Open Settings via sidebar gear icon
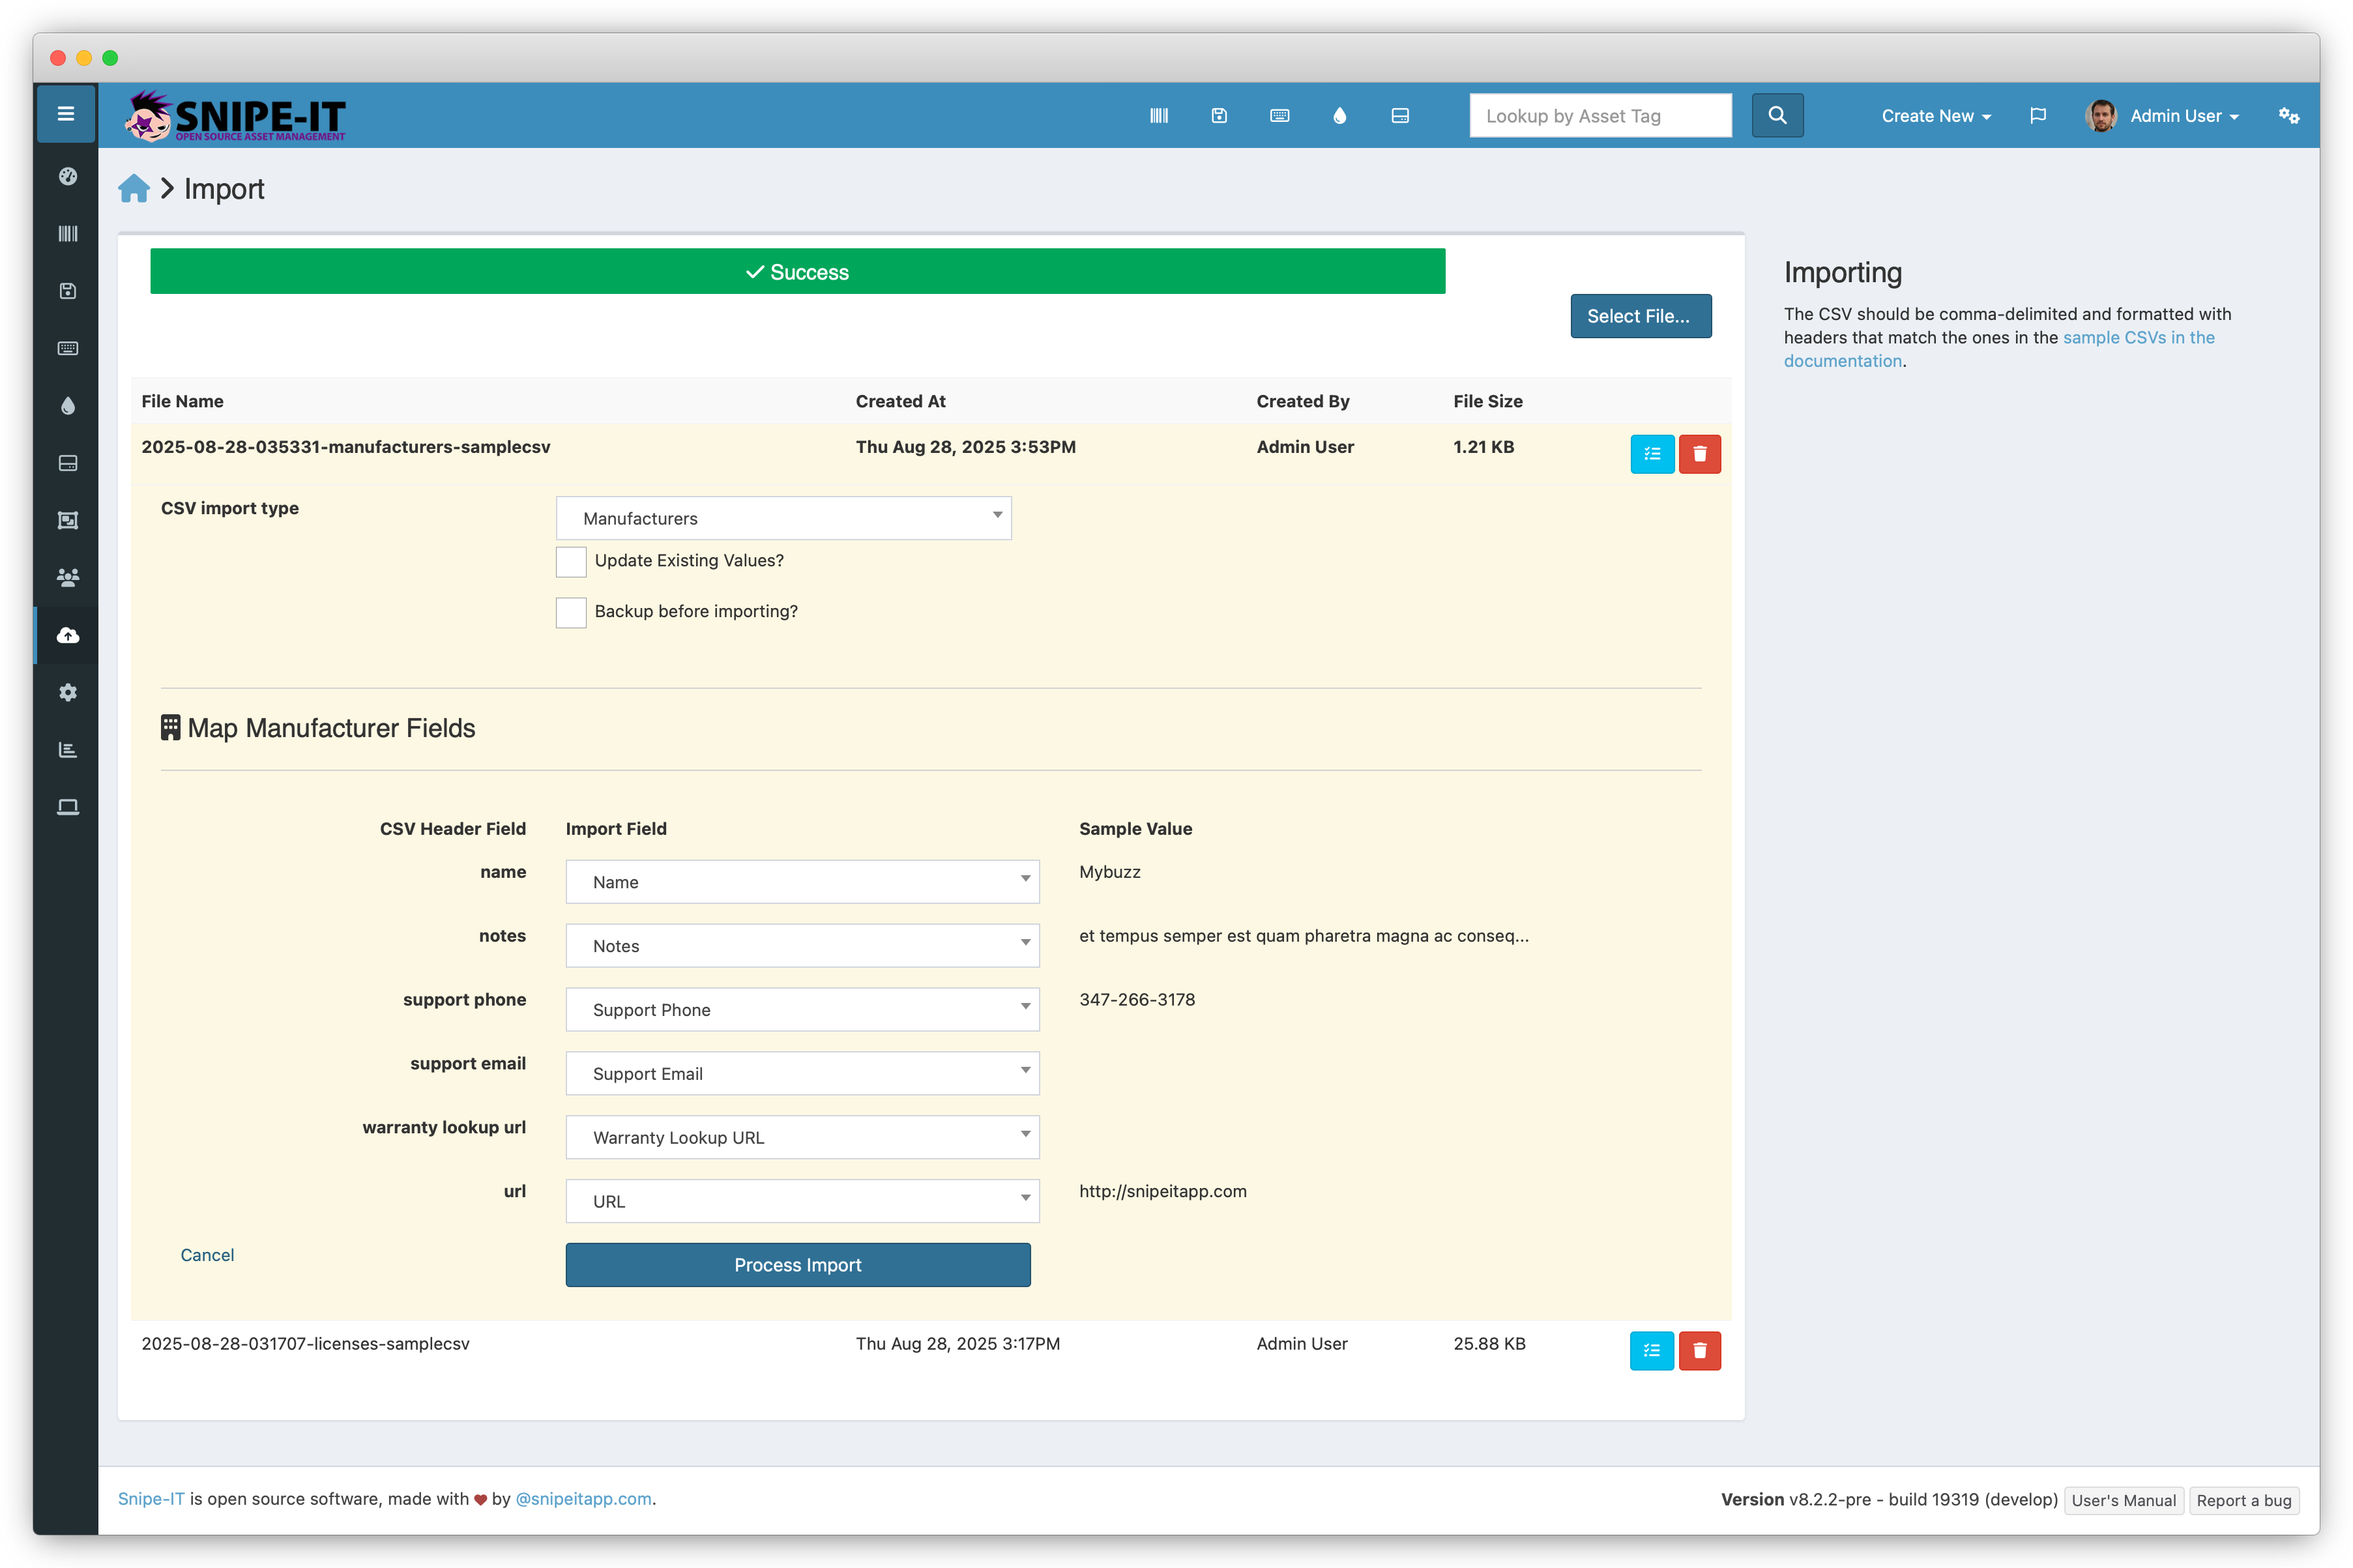This screenshot has width=2353, height=1568. coord(68,693)
